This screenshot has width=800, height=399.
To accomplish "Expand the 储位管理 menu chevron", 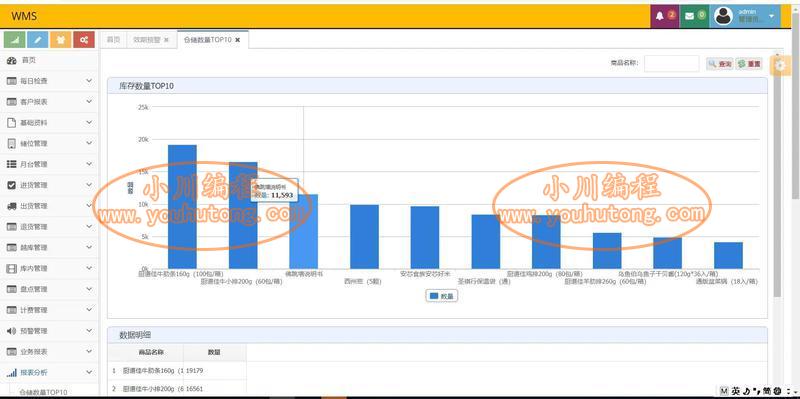I will [x=89, y=143].
